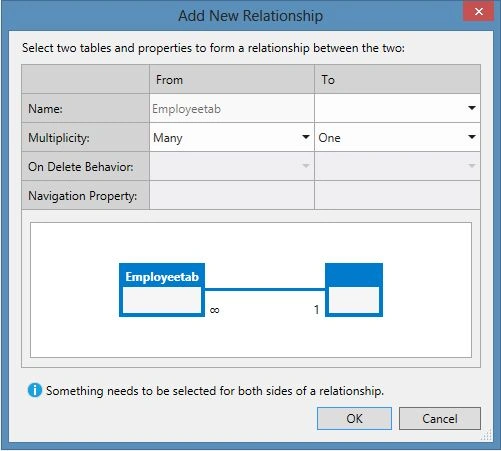Close the Add New Relationship dialog
Viewport: 501px width, 451px height.
pos(479,12)
